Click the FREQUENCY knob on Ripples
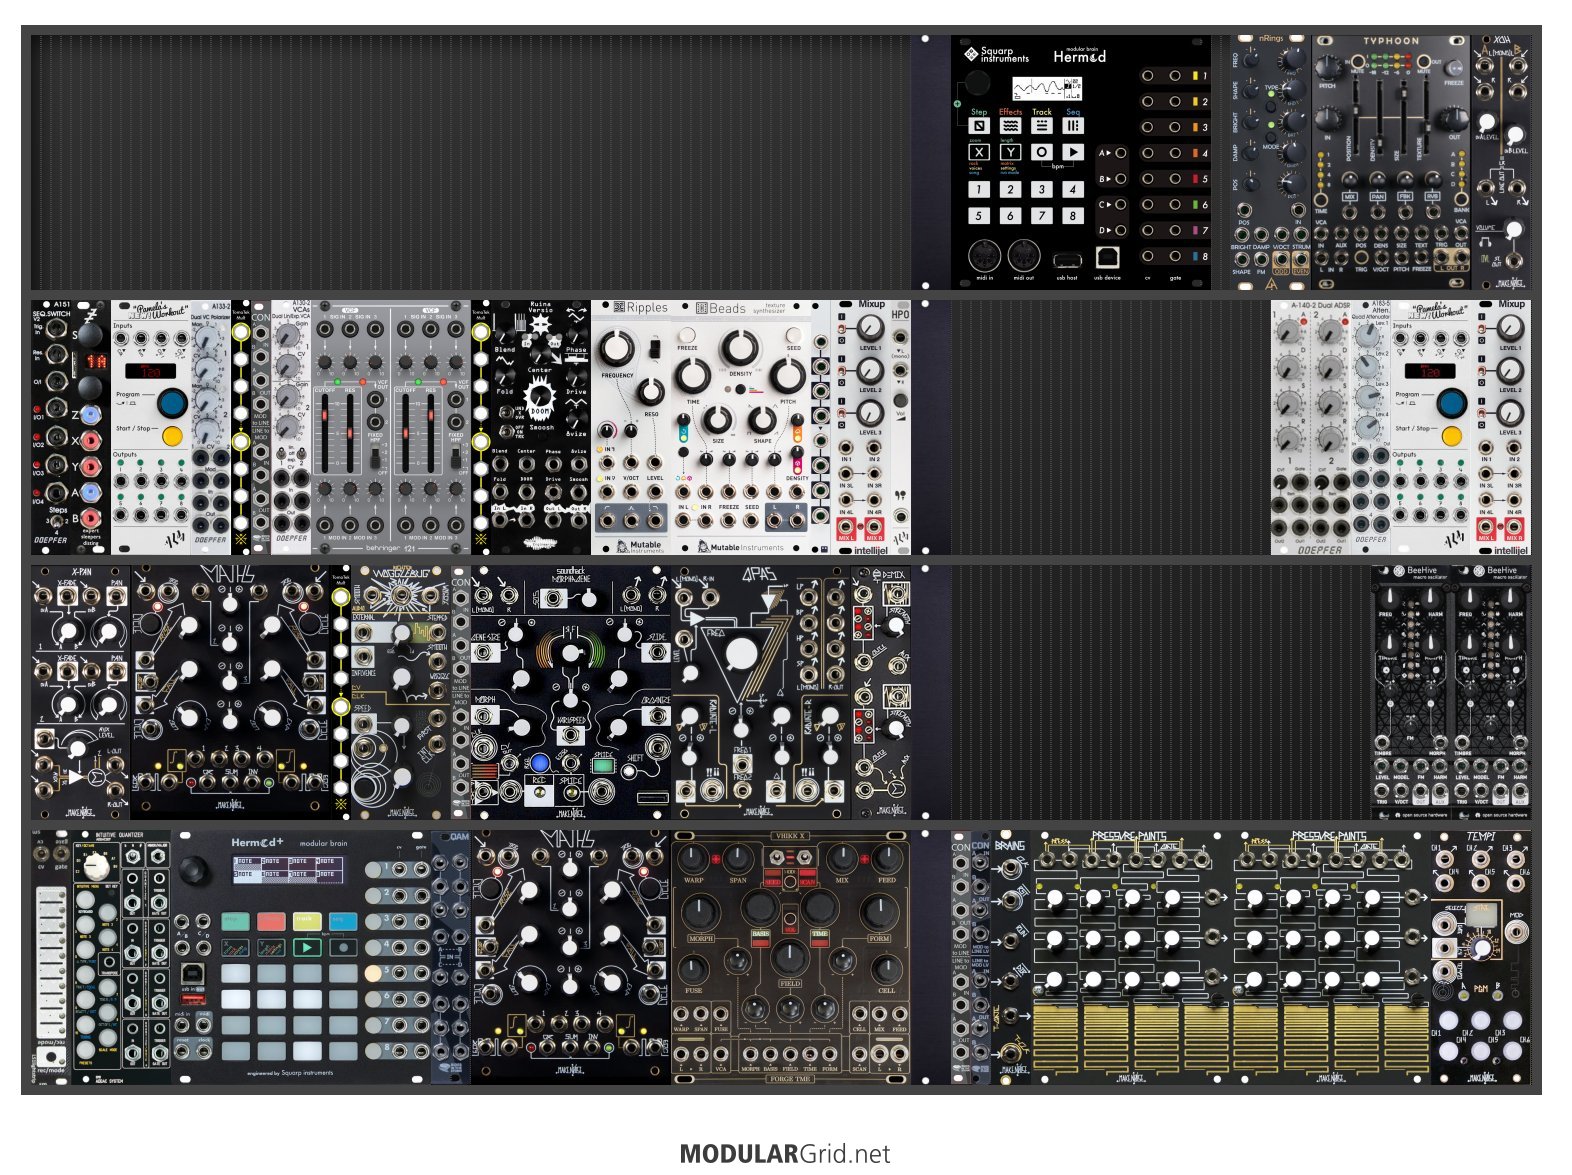 click(617, 349)
